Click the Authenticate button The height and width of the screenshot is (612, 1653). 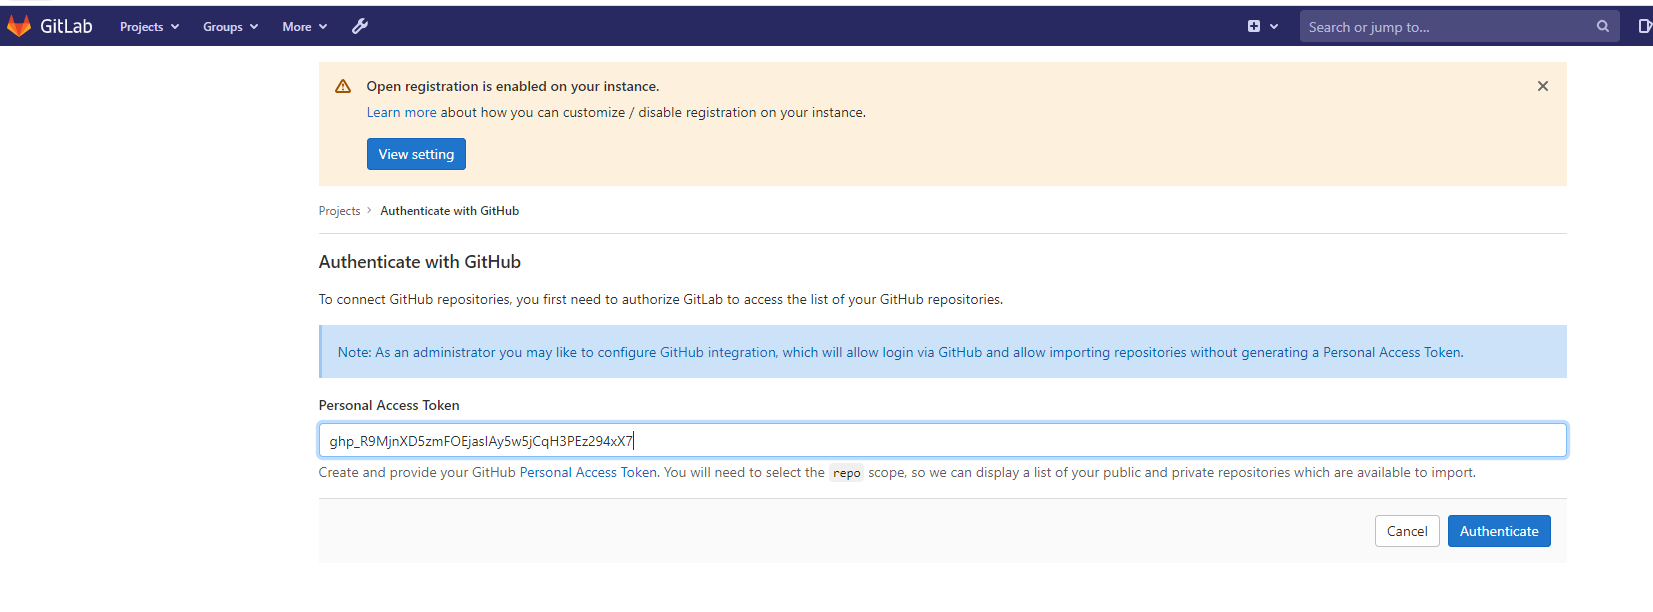click(1499, 531)
